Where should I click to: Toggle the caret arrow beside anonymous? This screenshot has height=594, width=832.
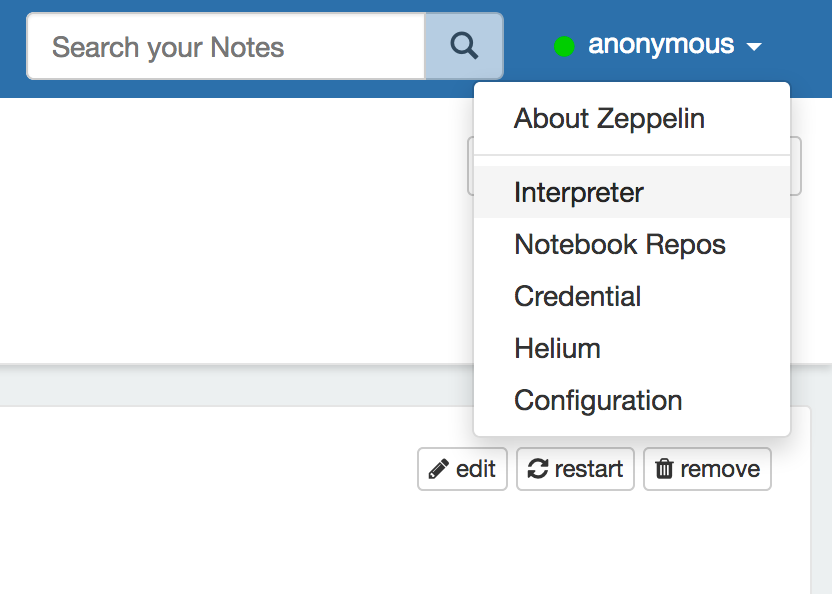pos(755,47)
